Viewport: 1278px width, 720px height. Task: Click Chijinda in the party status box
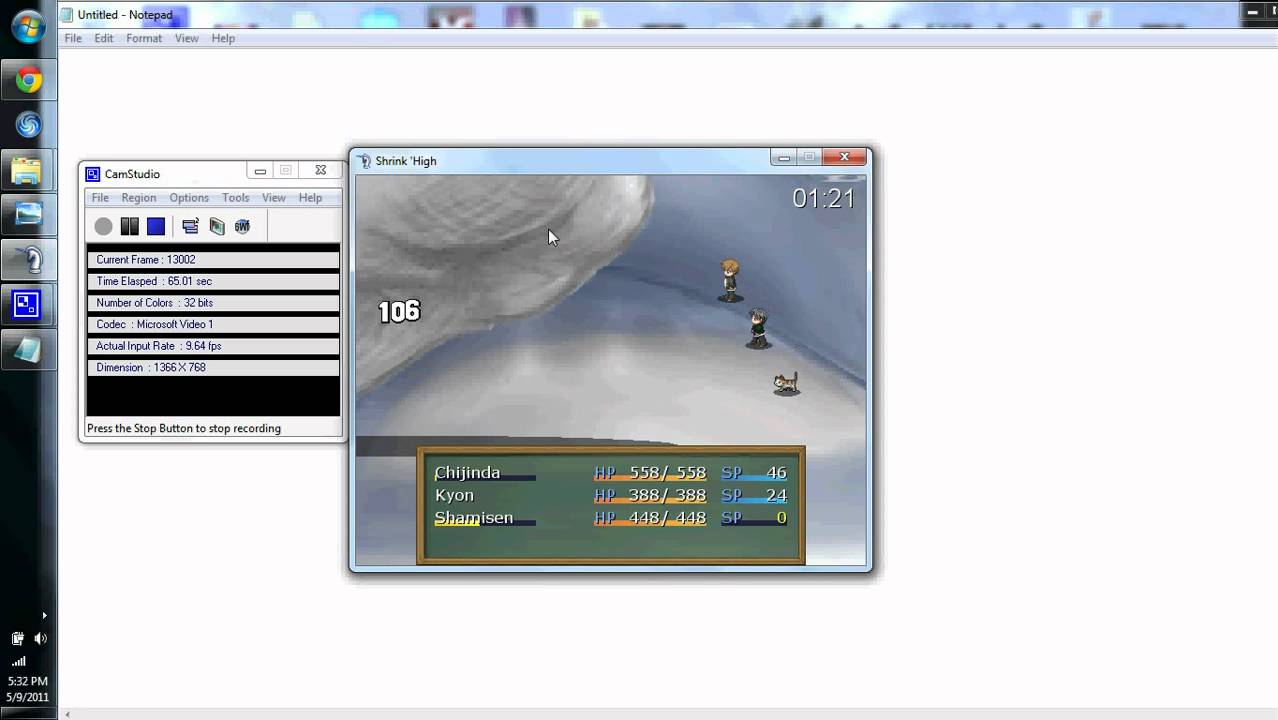[467, 473]
